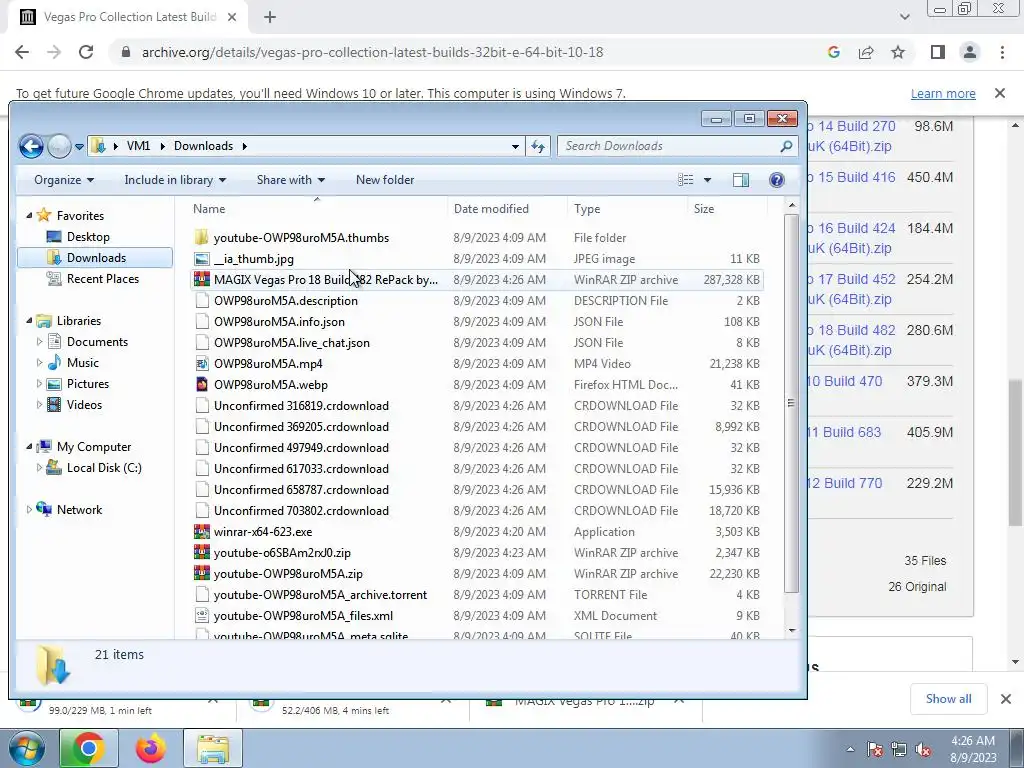Viewport: 1024px width, 768px height.
Task: Expand the Network tree node
Action: [x=29, y=509]
